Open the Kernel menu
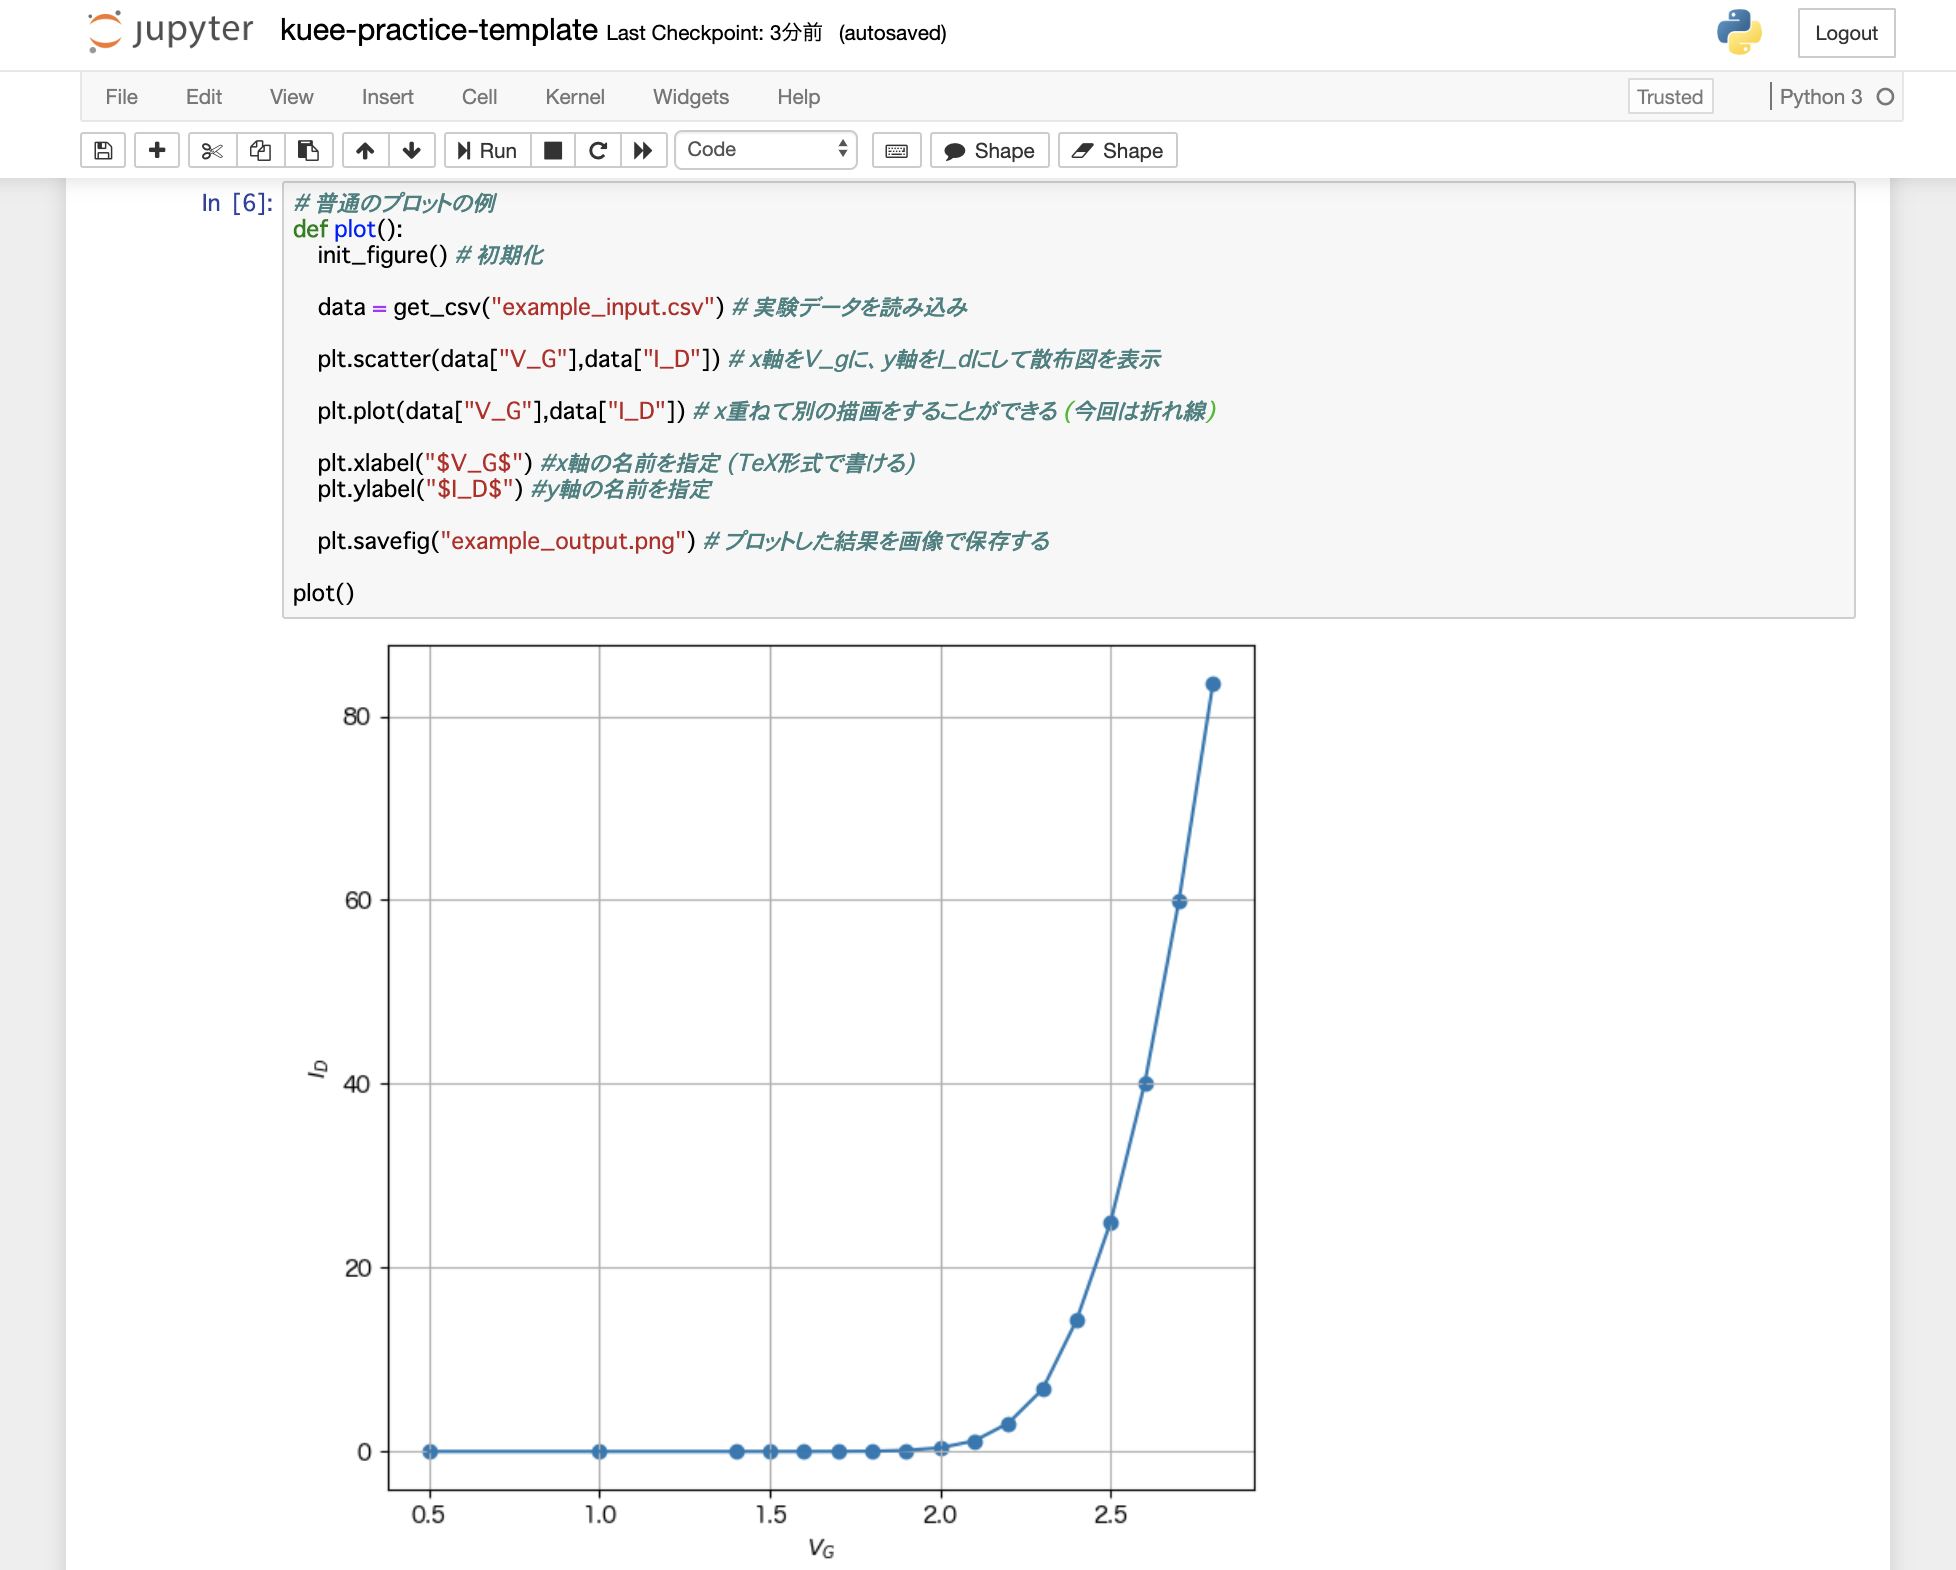Image resolution: width=1956 pixels, height=1570 pixels. (574, 96)
